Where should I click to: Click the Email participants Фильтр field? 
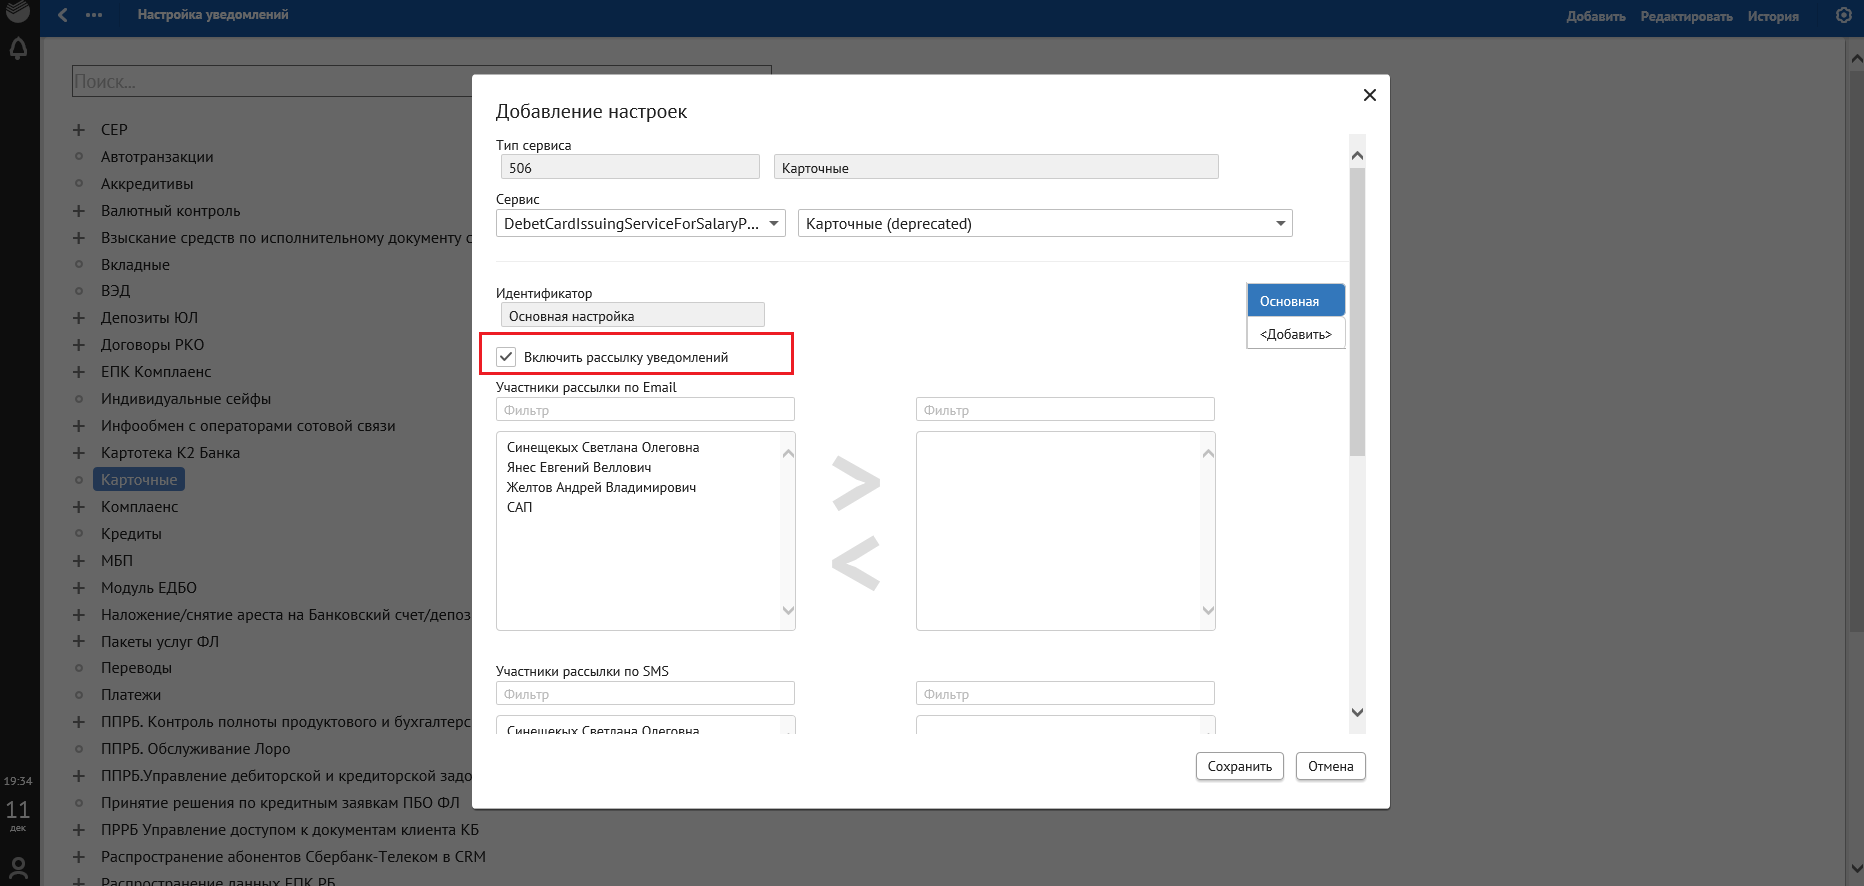coord(645,410)
